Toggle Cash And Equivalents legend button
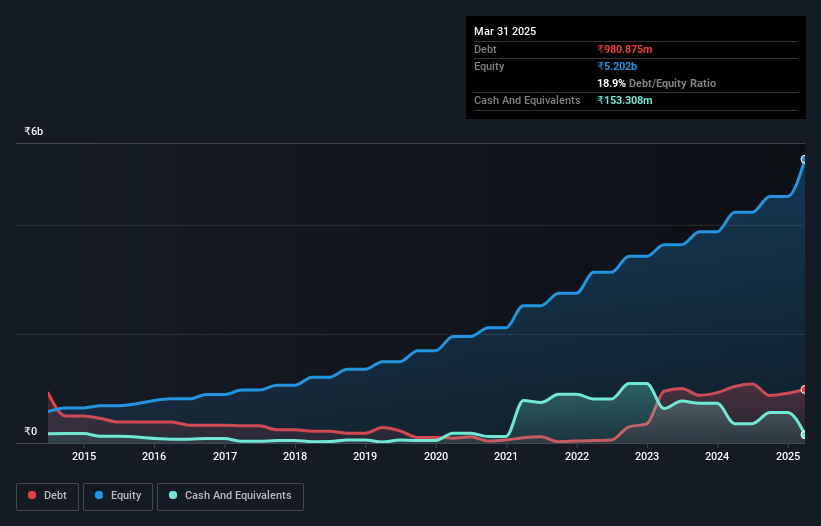Image resolution: width=821 pixels, height=526 pixels. [x=230, y=496]
